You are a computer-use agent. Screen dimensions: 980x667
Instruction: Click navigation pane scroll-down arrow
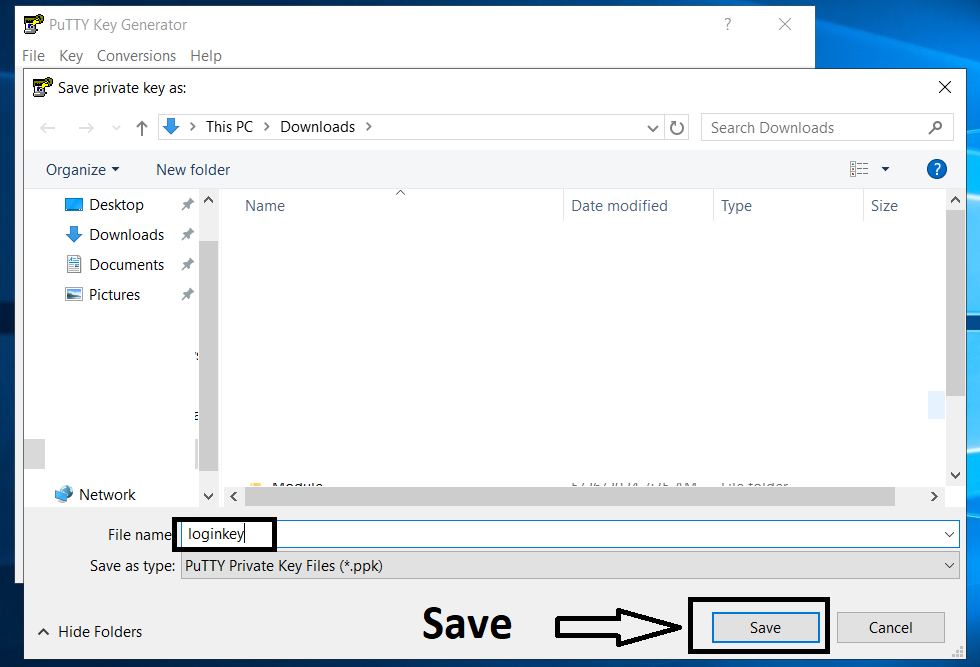pyautogui.click(x=209, y=496)
